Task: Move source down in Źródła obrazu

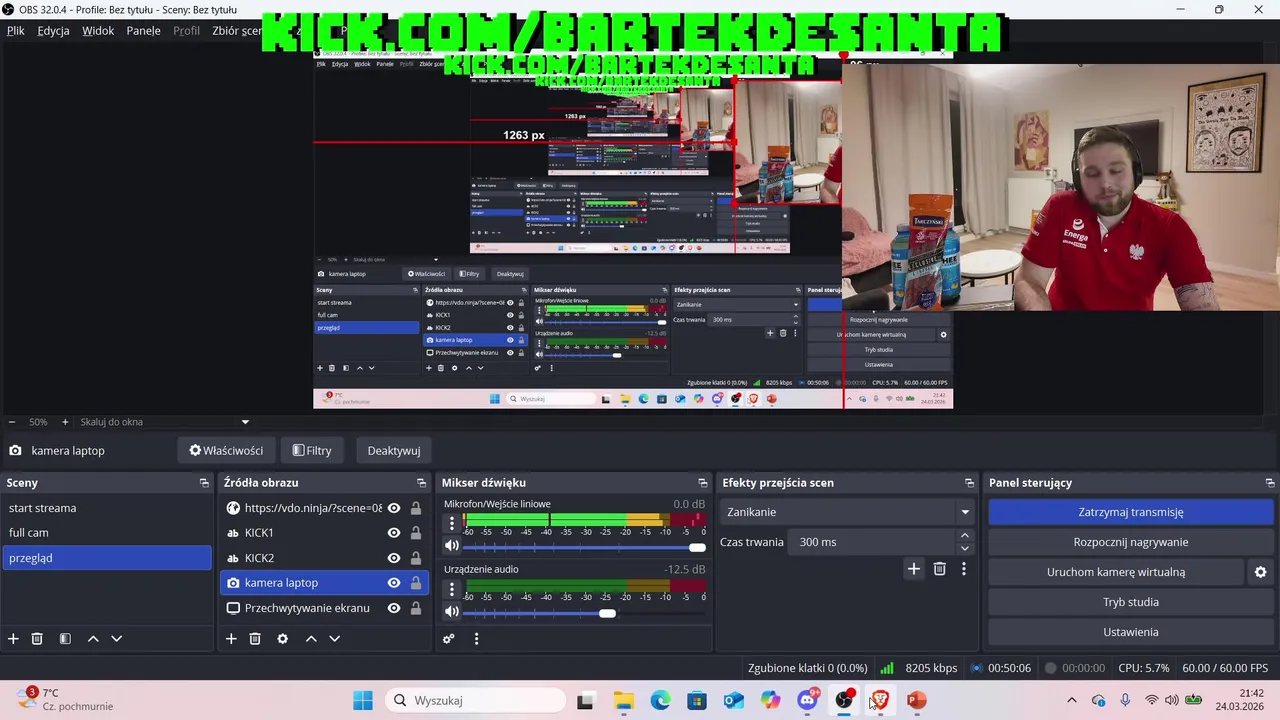Action: click(334, 639)
